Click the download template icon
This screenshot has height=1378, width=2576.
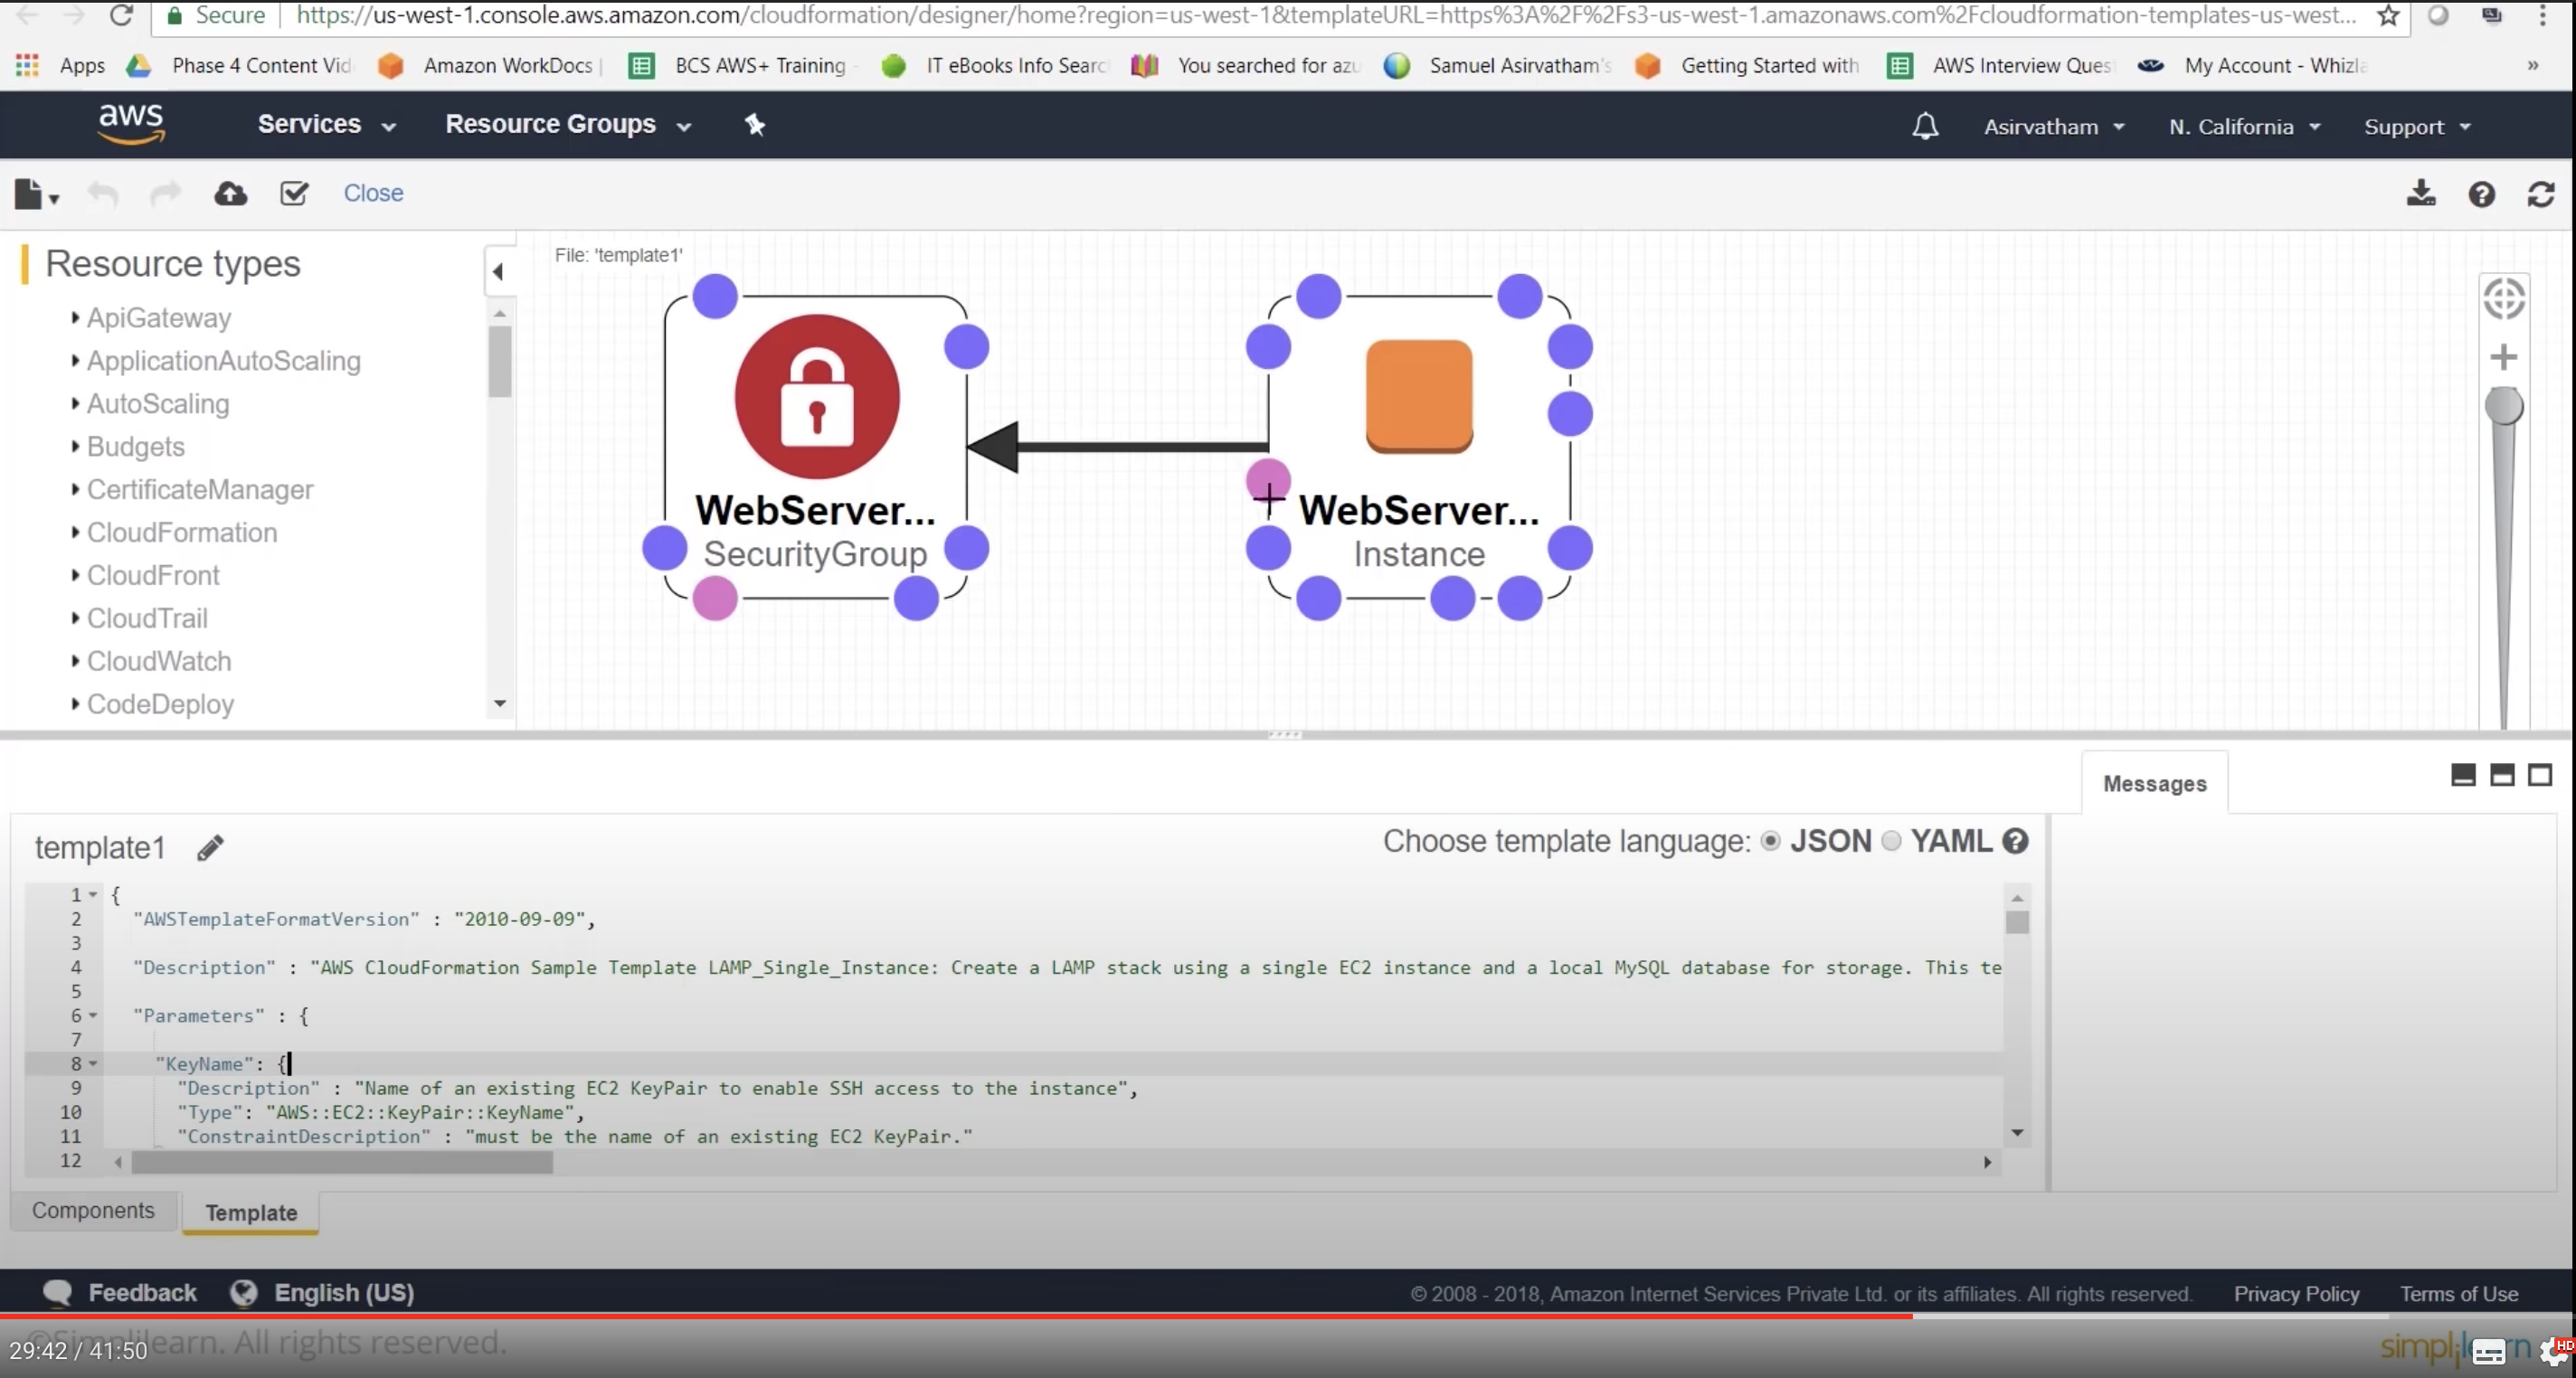pyautogui.click(x=2420, y=193)
